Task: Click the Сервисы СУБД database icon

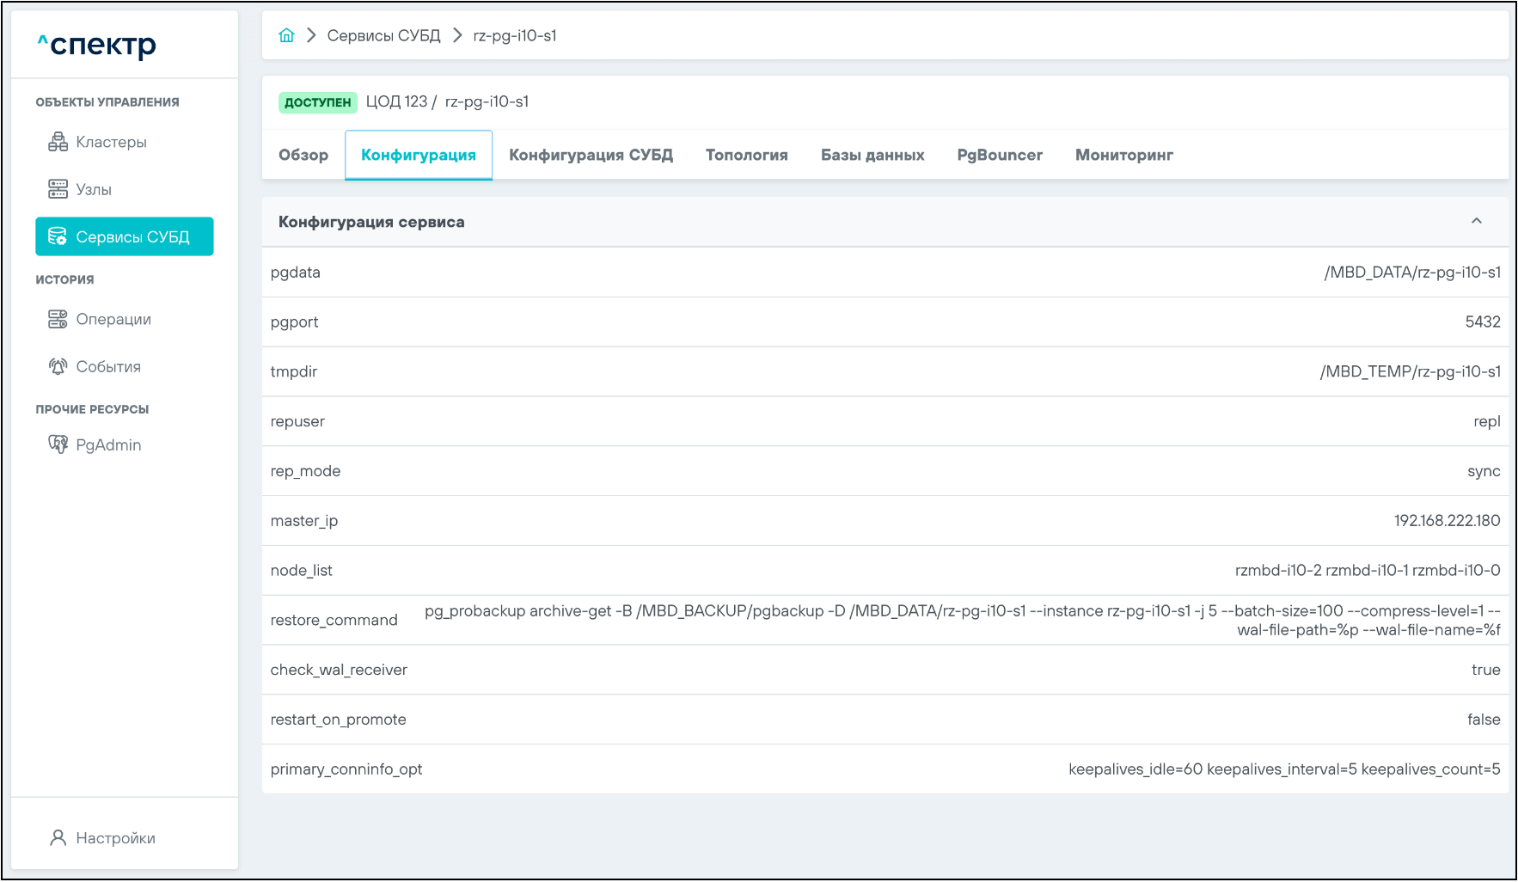Action: point(58,237)
